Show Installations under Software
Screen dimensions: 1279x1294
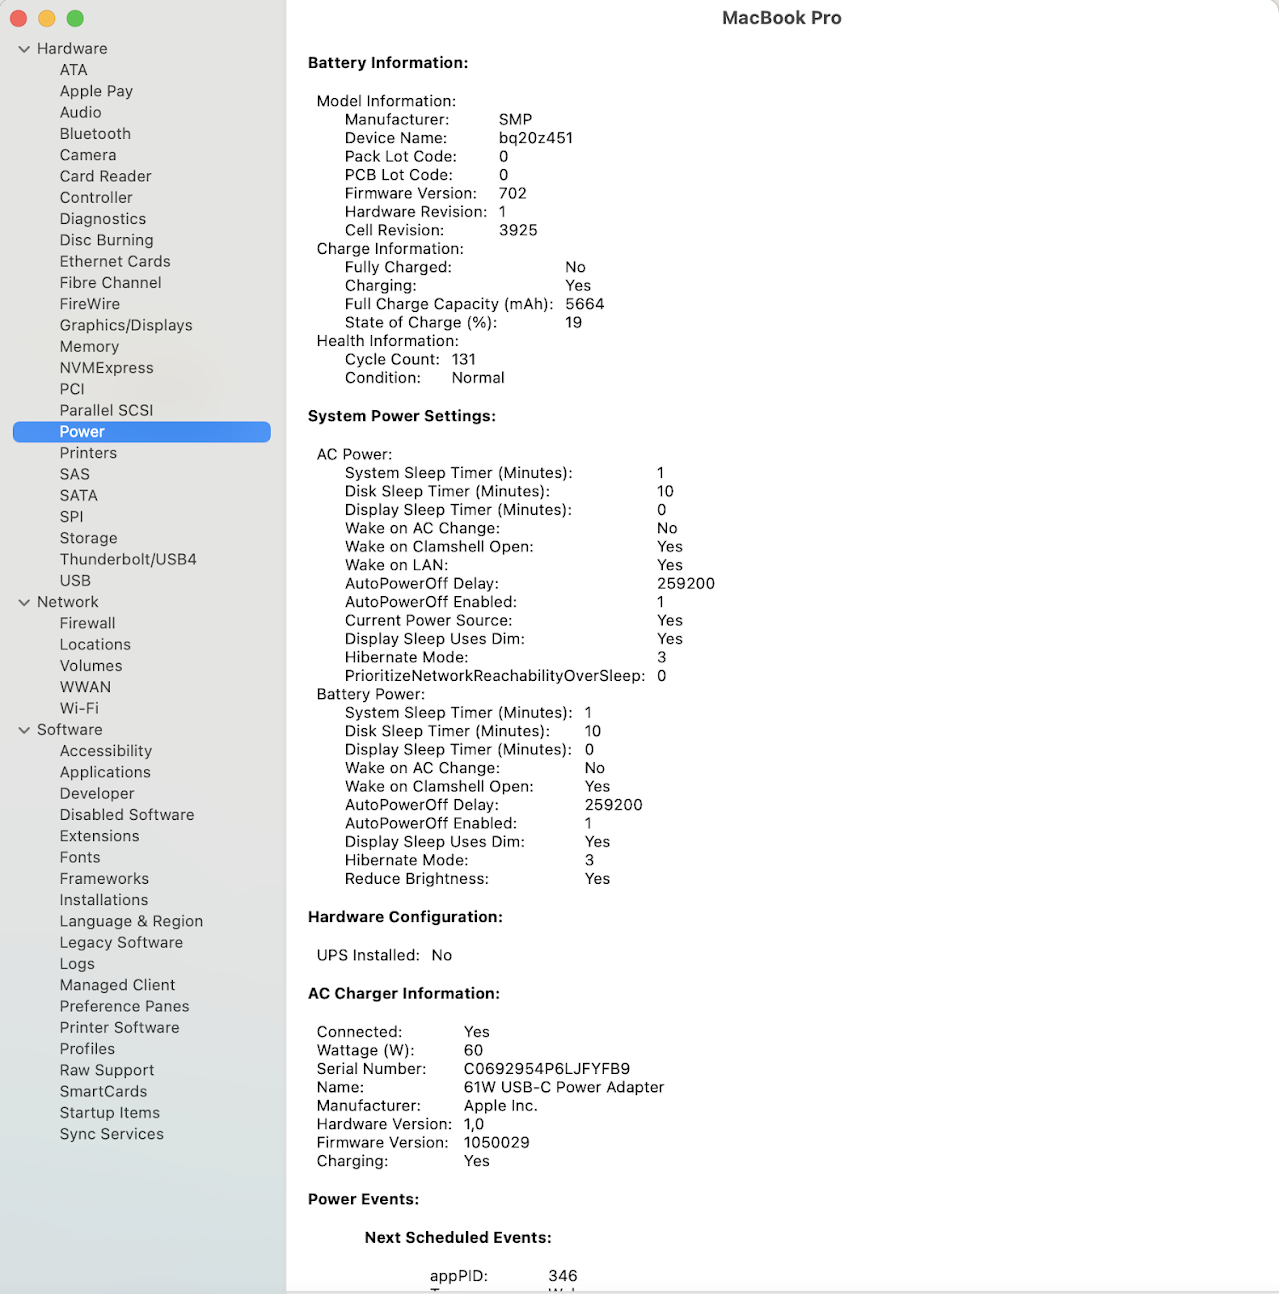tap(104, 900)
